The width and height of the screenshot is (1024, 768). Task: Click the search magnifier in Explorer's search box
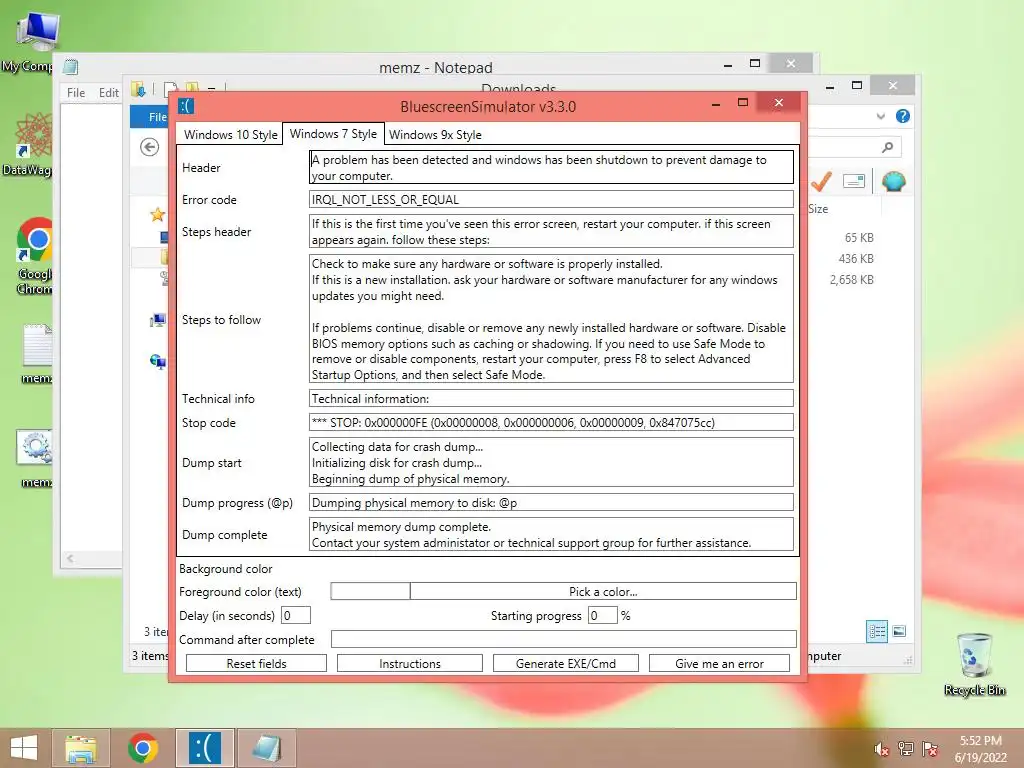pos(887,148)
